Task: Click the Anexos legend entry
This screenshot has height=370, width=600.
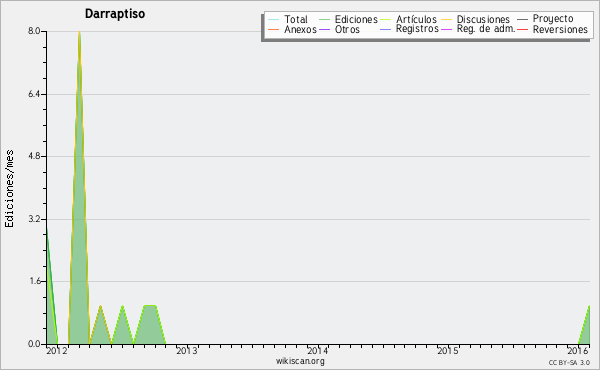Action: point(292,29)
